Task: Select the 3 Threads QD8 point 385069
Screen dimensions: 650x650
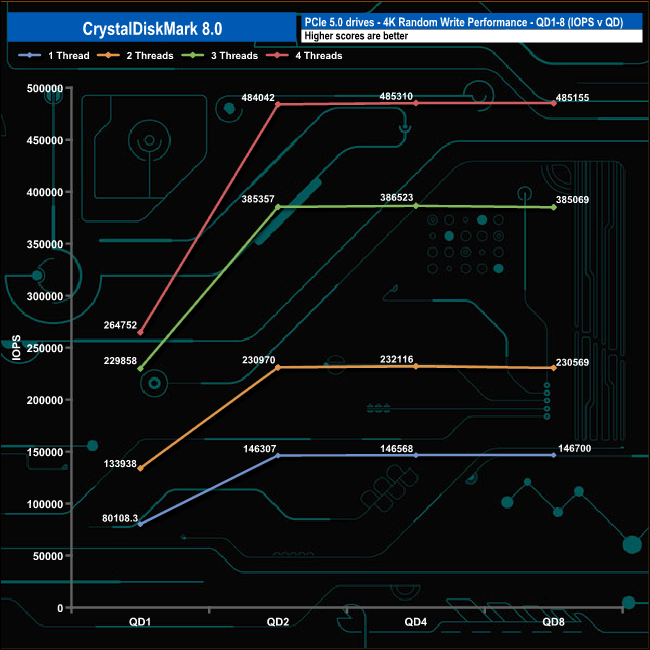Action: pyautogui.click(x=554, y=207)
